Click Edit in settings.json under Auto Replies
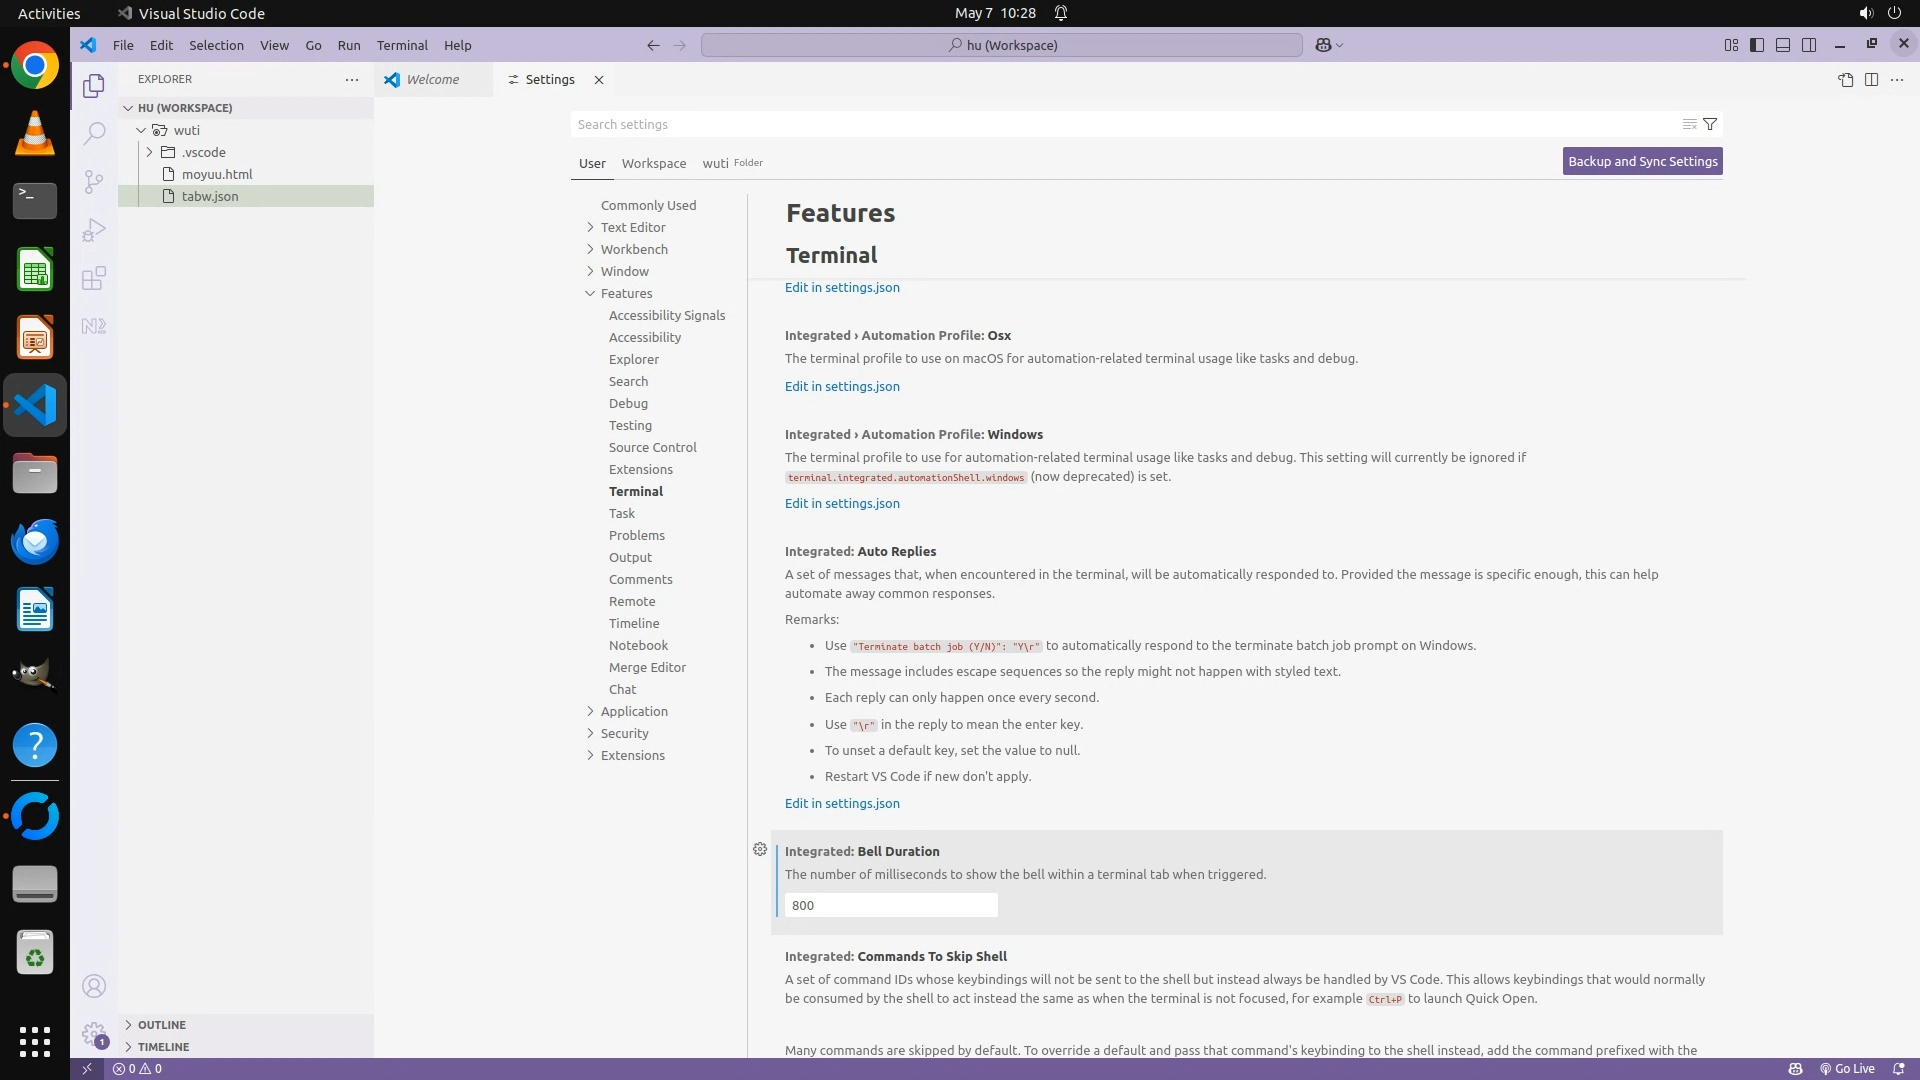The height and width of the screenshot is (1080, 1920). point(842,803)
